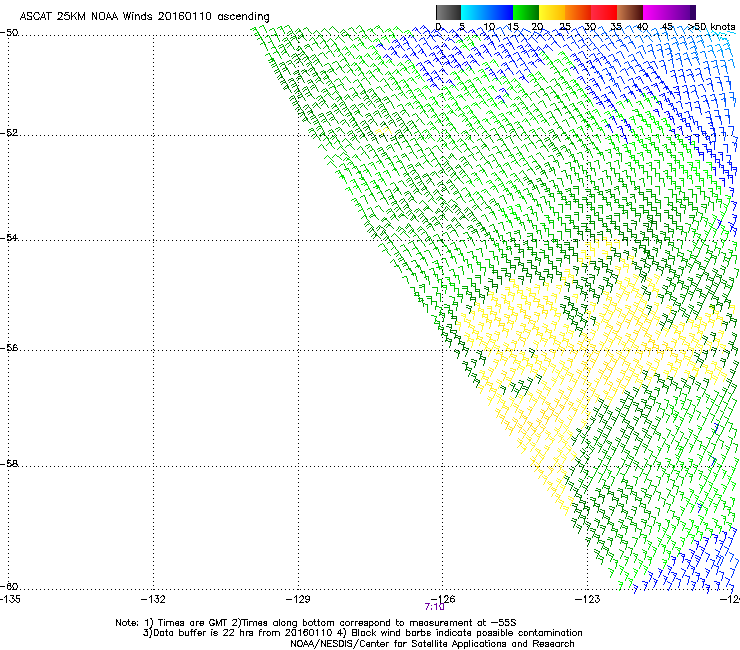This screenshot has width=740, height=650.
Task: Click the latitude label '-50'
Action: pyautogui.click(x=9, y=33)
